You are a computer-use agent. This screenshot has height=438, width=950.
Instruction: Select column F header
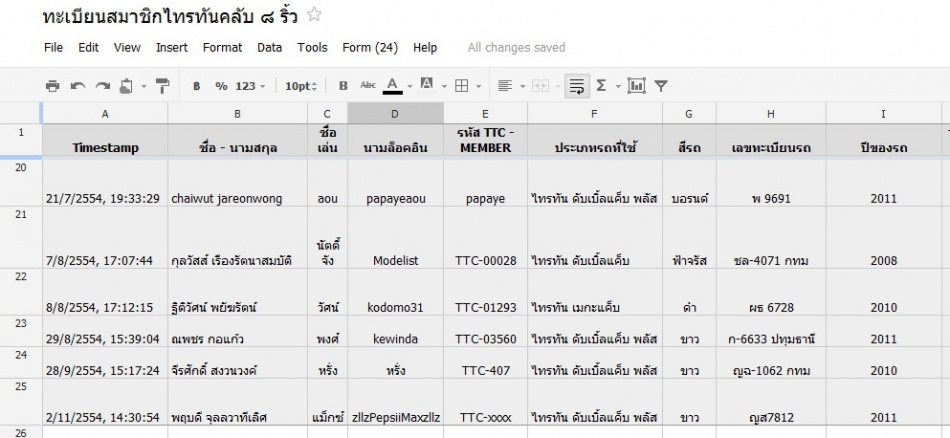[594, 113]
